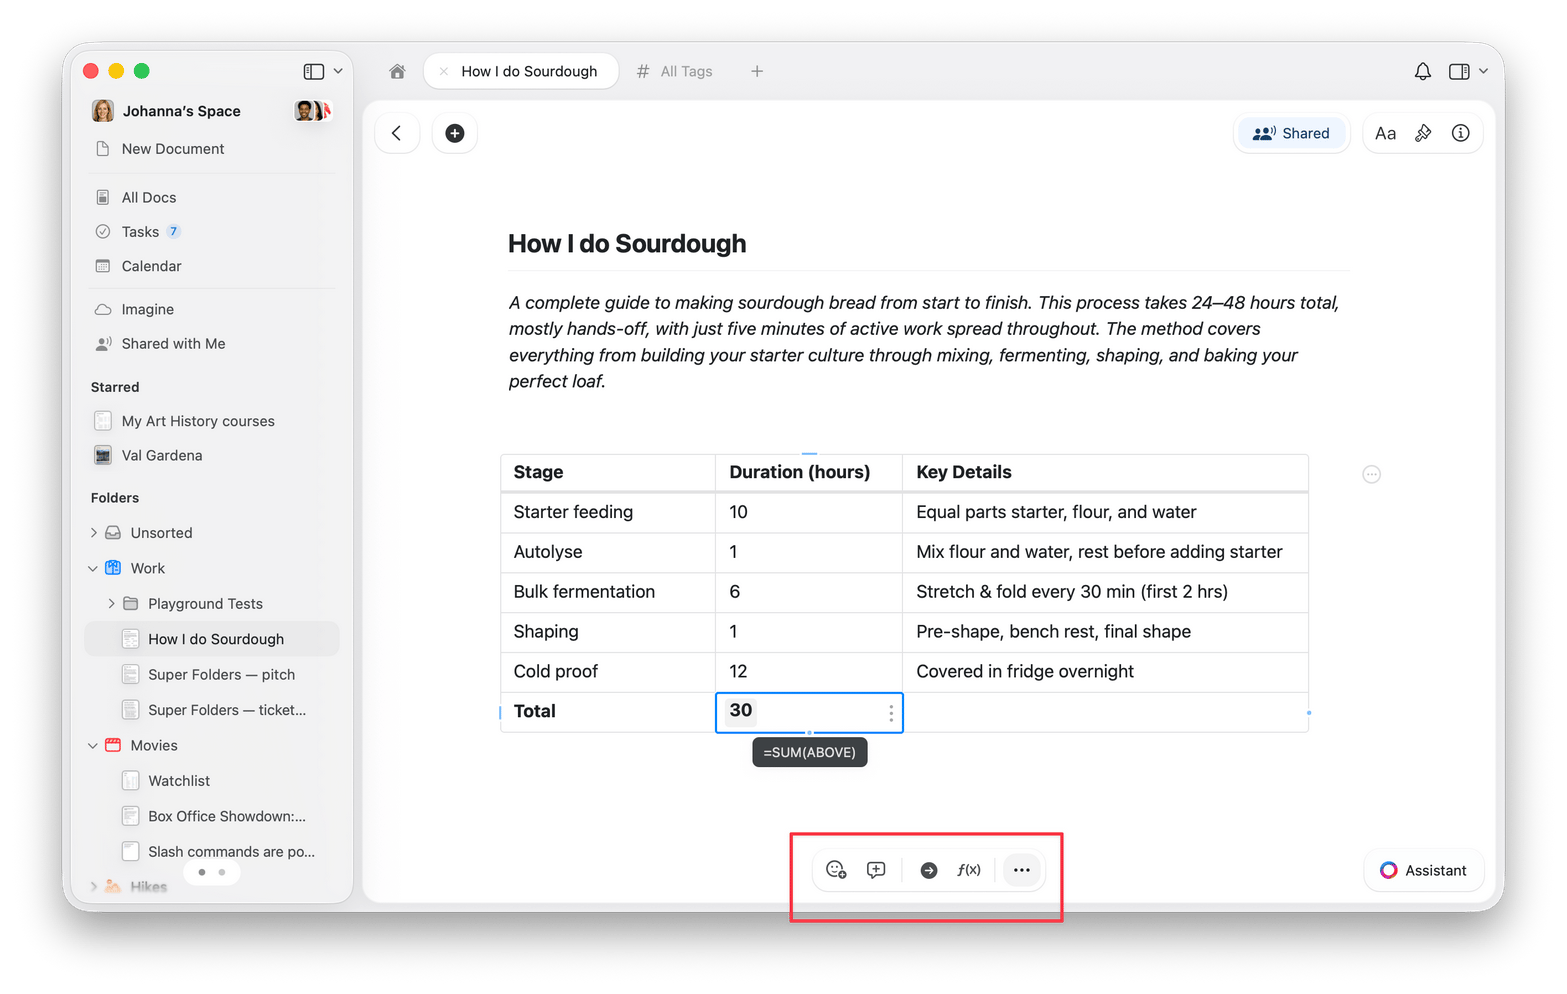
Task: Open right panel layout dropdown chevron
Action: click(1484, 71)
